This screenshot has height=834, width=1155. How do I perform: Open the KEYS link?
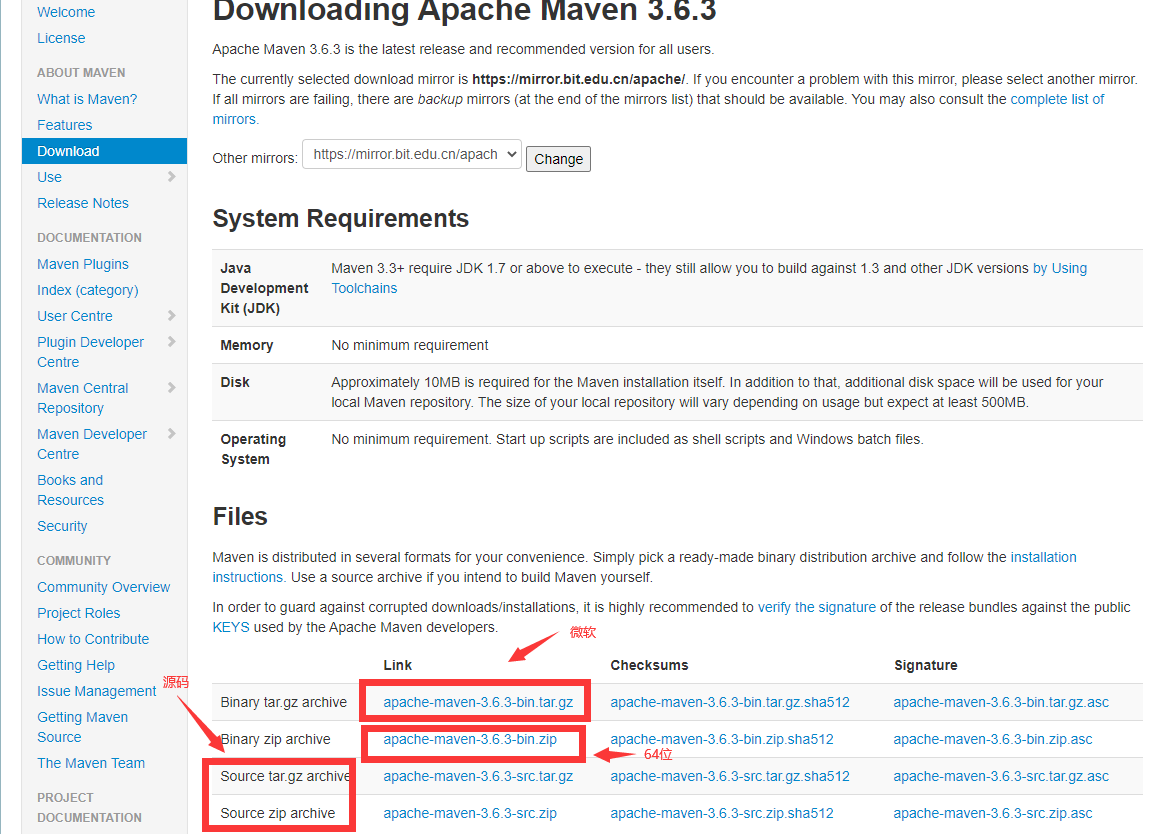coord(231,627)
